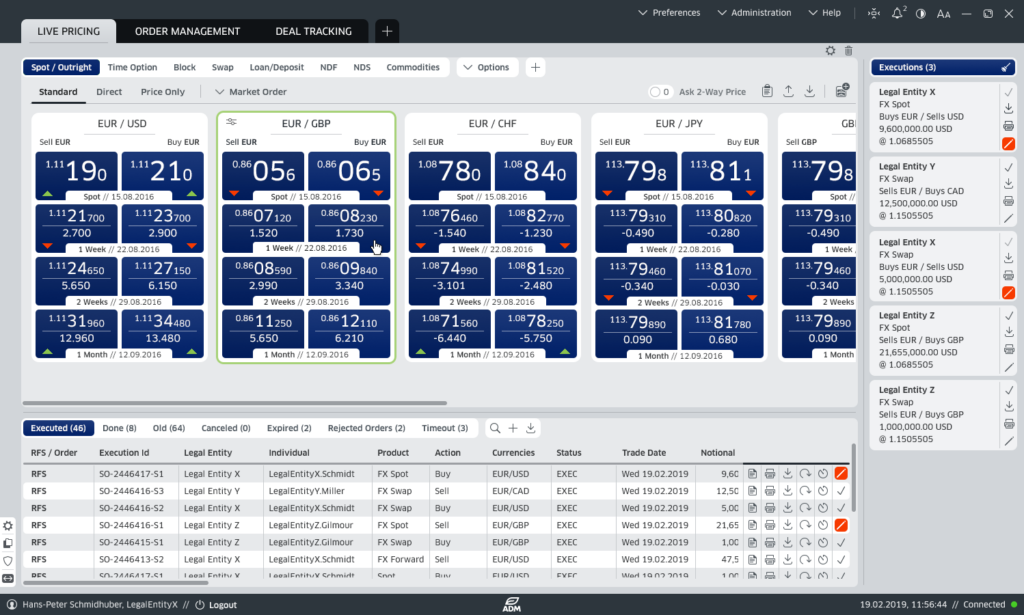Viewport: 1024px width, 615px height.
Task: Switch to the Order Management tab
Action: point(187,31)
